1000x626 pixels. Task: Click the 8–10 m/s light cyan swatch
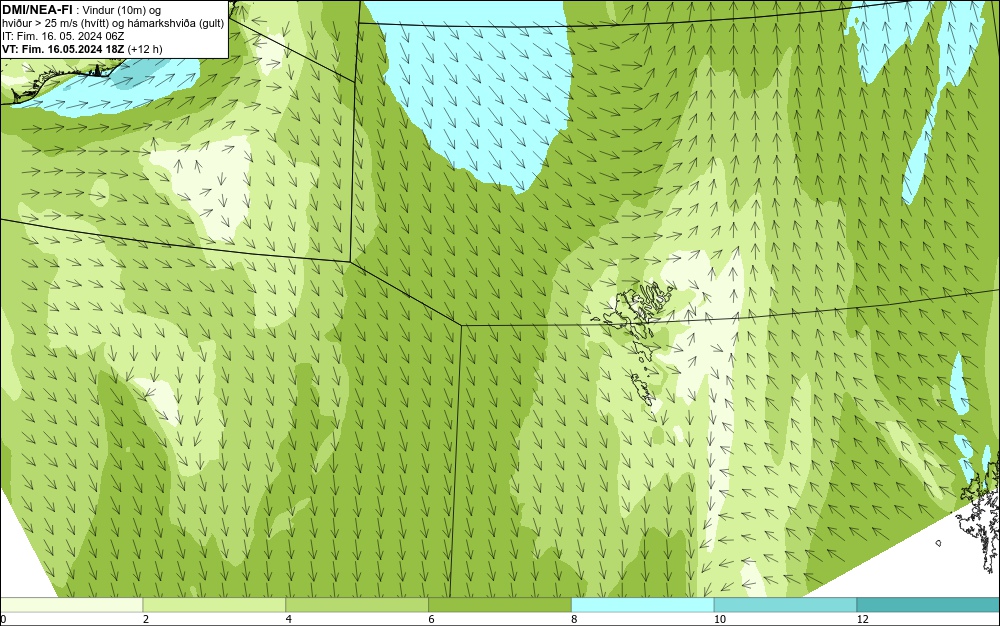[x=643, y=605]
